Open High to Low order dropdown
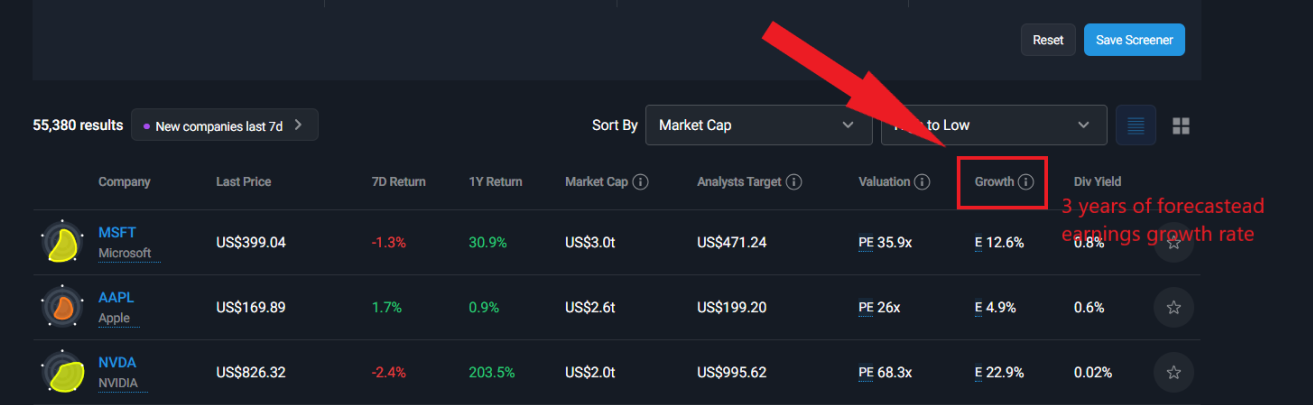 click(x=994, y=125)
